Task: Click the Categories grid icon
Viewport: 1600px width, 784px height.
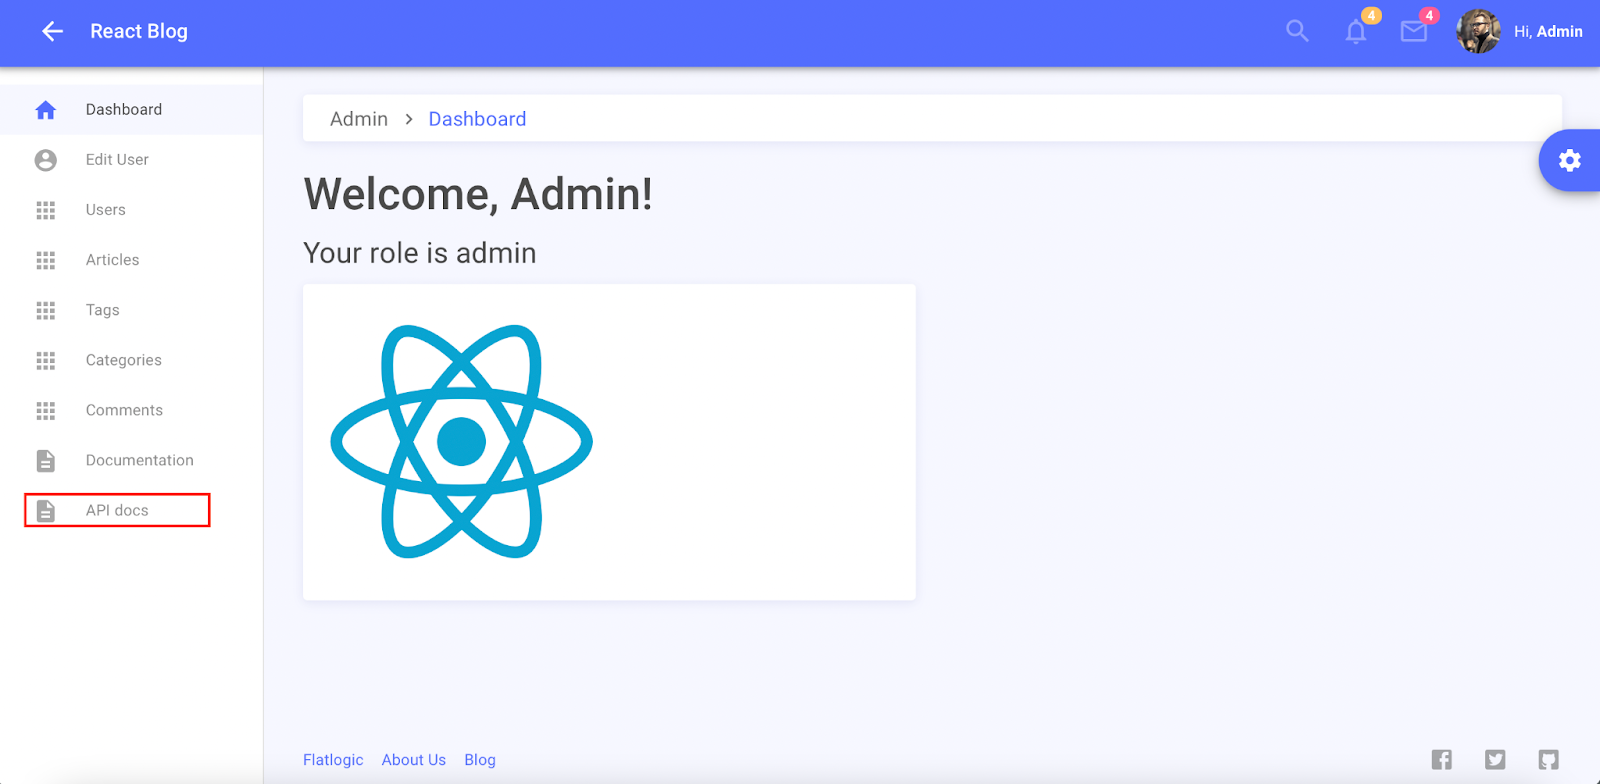Action: pos(46,360)
